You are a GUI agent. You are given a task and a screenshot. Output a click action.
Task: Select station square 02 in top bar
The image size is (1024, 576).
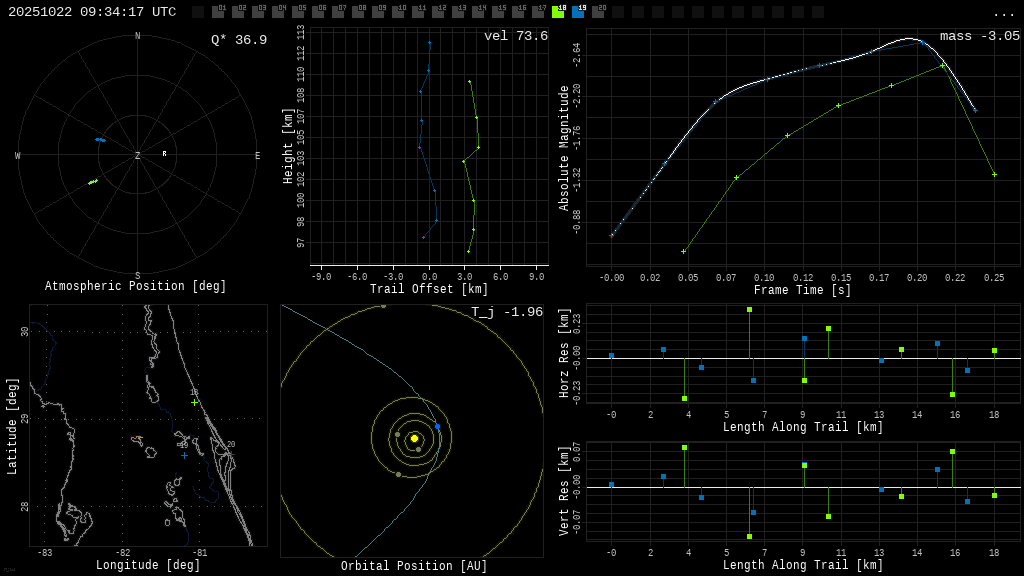[238, 12]
